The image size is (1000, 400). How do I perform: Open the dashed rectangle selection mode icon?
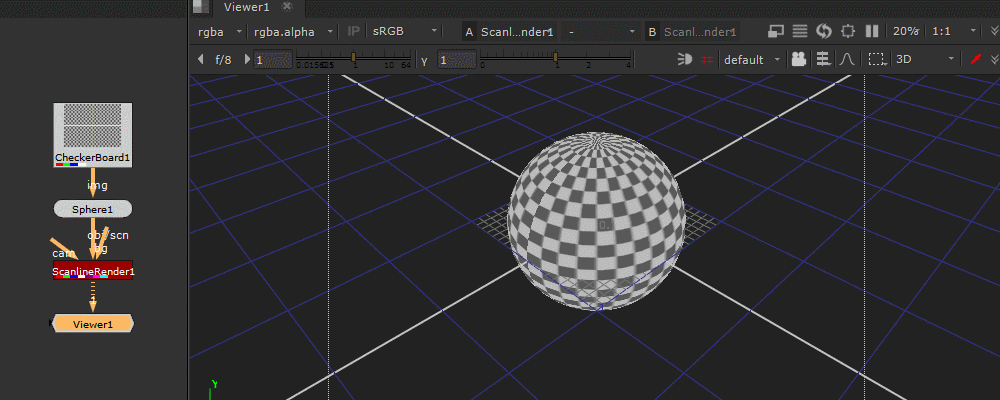click(x=878, y=59)
